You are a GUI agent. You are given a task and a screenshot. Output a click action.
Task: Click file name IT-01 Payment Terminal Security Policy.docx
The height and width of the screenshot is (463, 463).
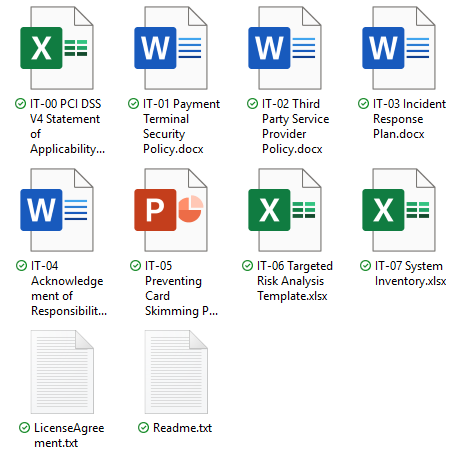pyautogui.click(x=182, y=127)
